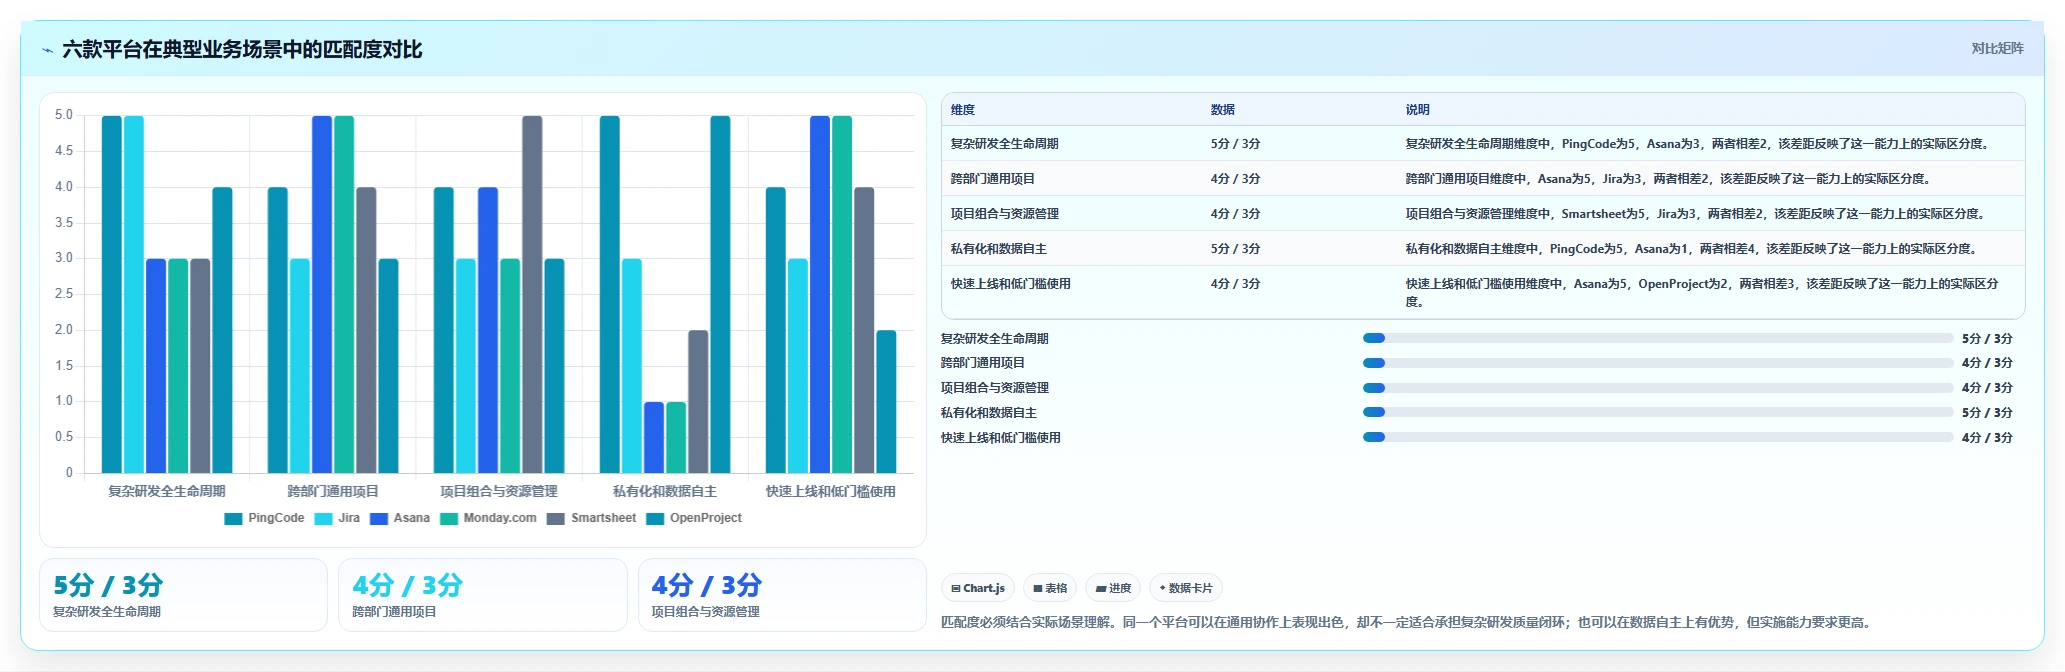Open the 4分 / 3分 项目组合与资源管理 data card

tap(782, 595)
